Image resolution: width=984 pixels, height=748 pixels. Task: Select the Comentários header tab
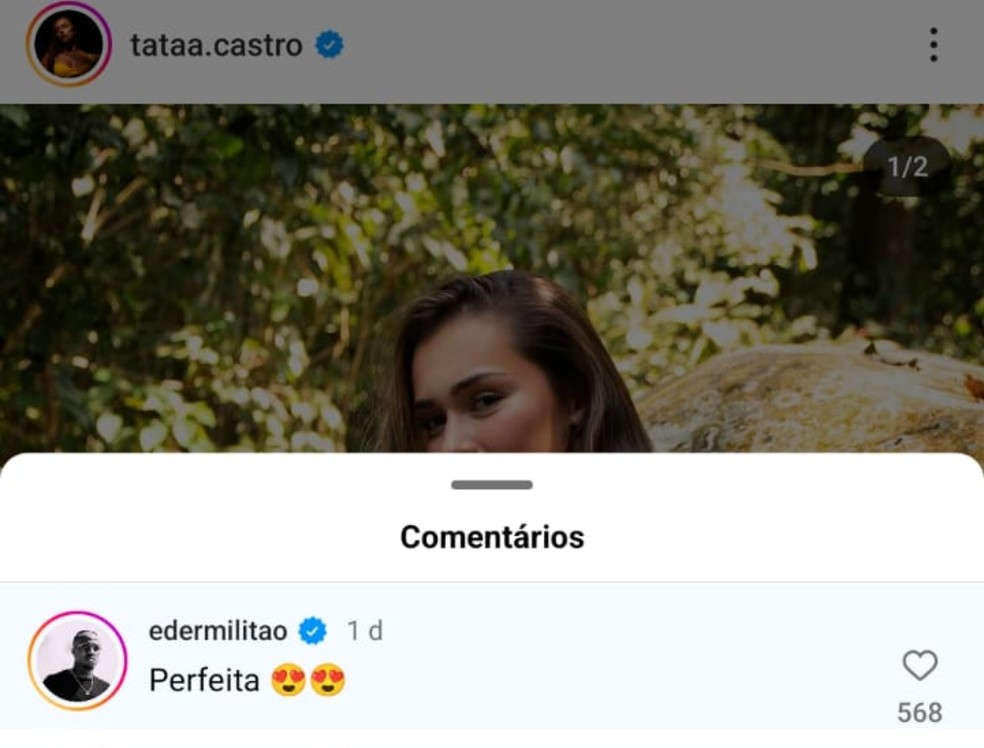491,537
